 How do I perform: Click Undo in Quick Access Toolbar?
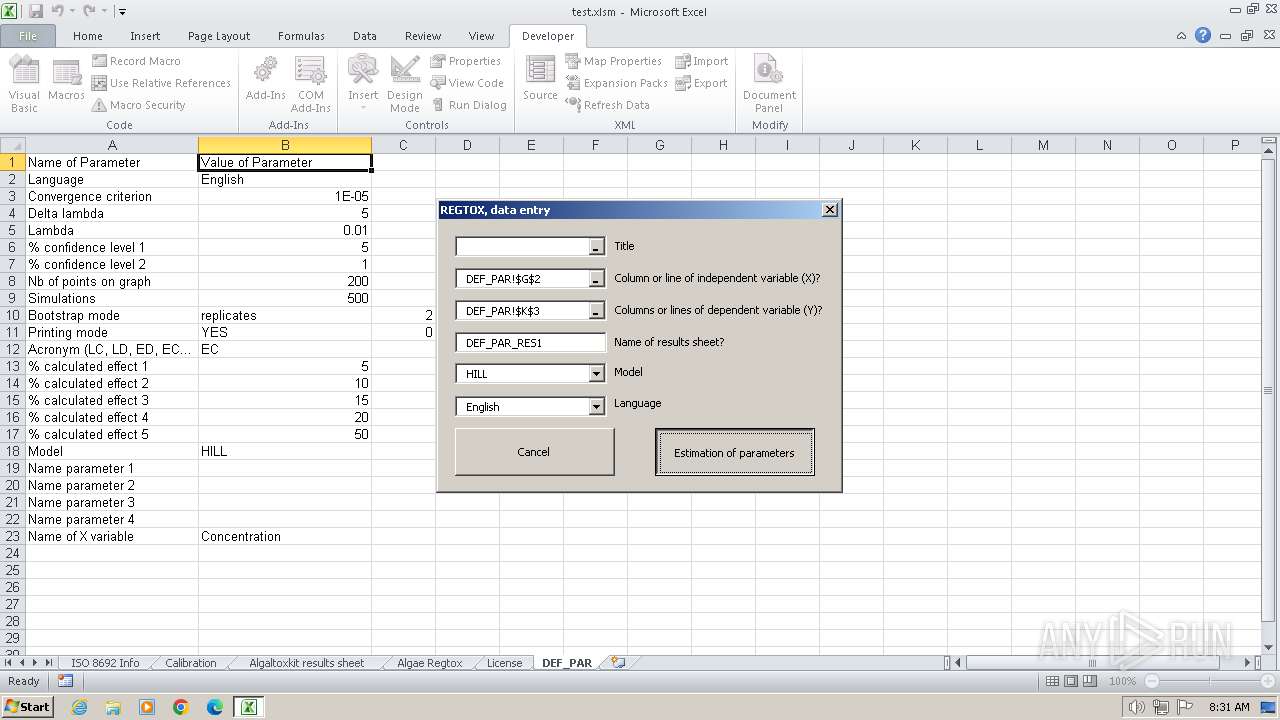point(58,11)
